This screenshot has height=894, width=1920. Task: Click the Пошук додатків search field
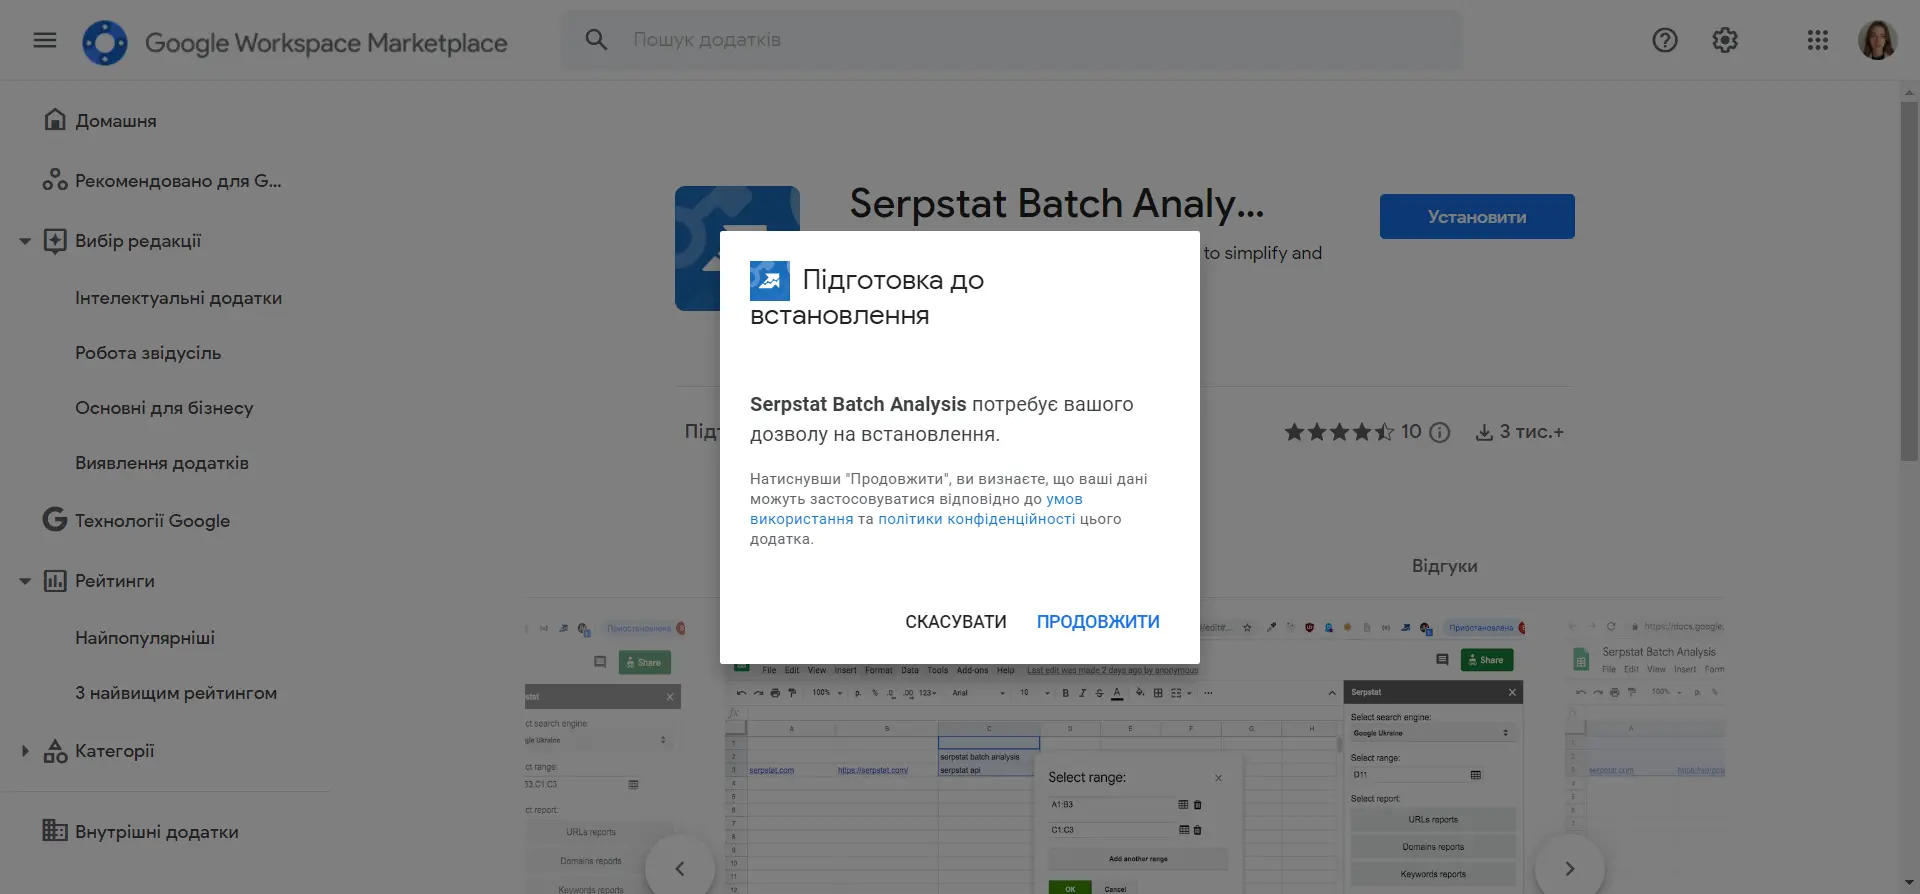coord(1010,40)
